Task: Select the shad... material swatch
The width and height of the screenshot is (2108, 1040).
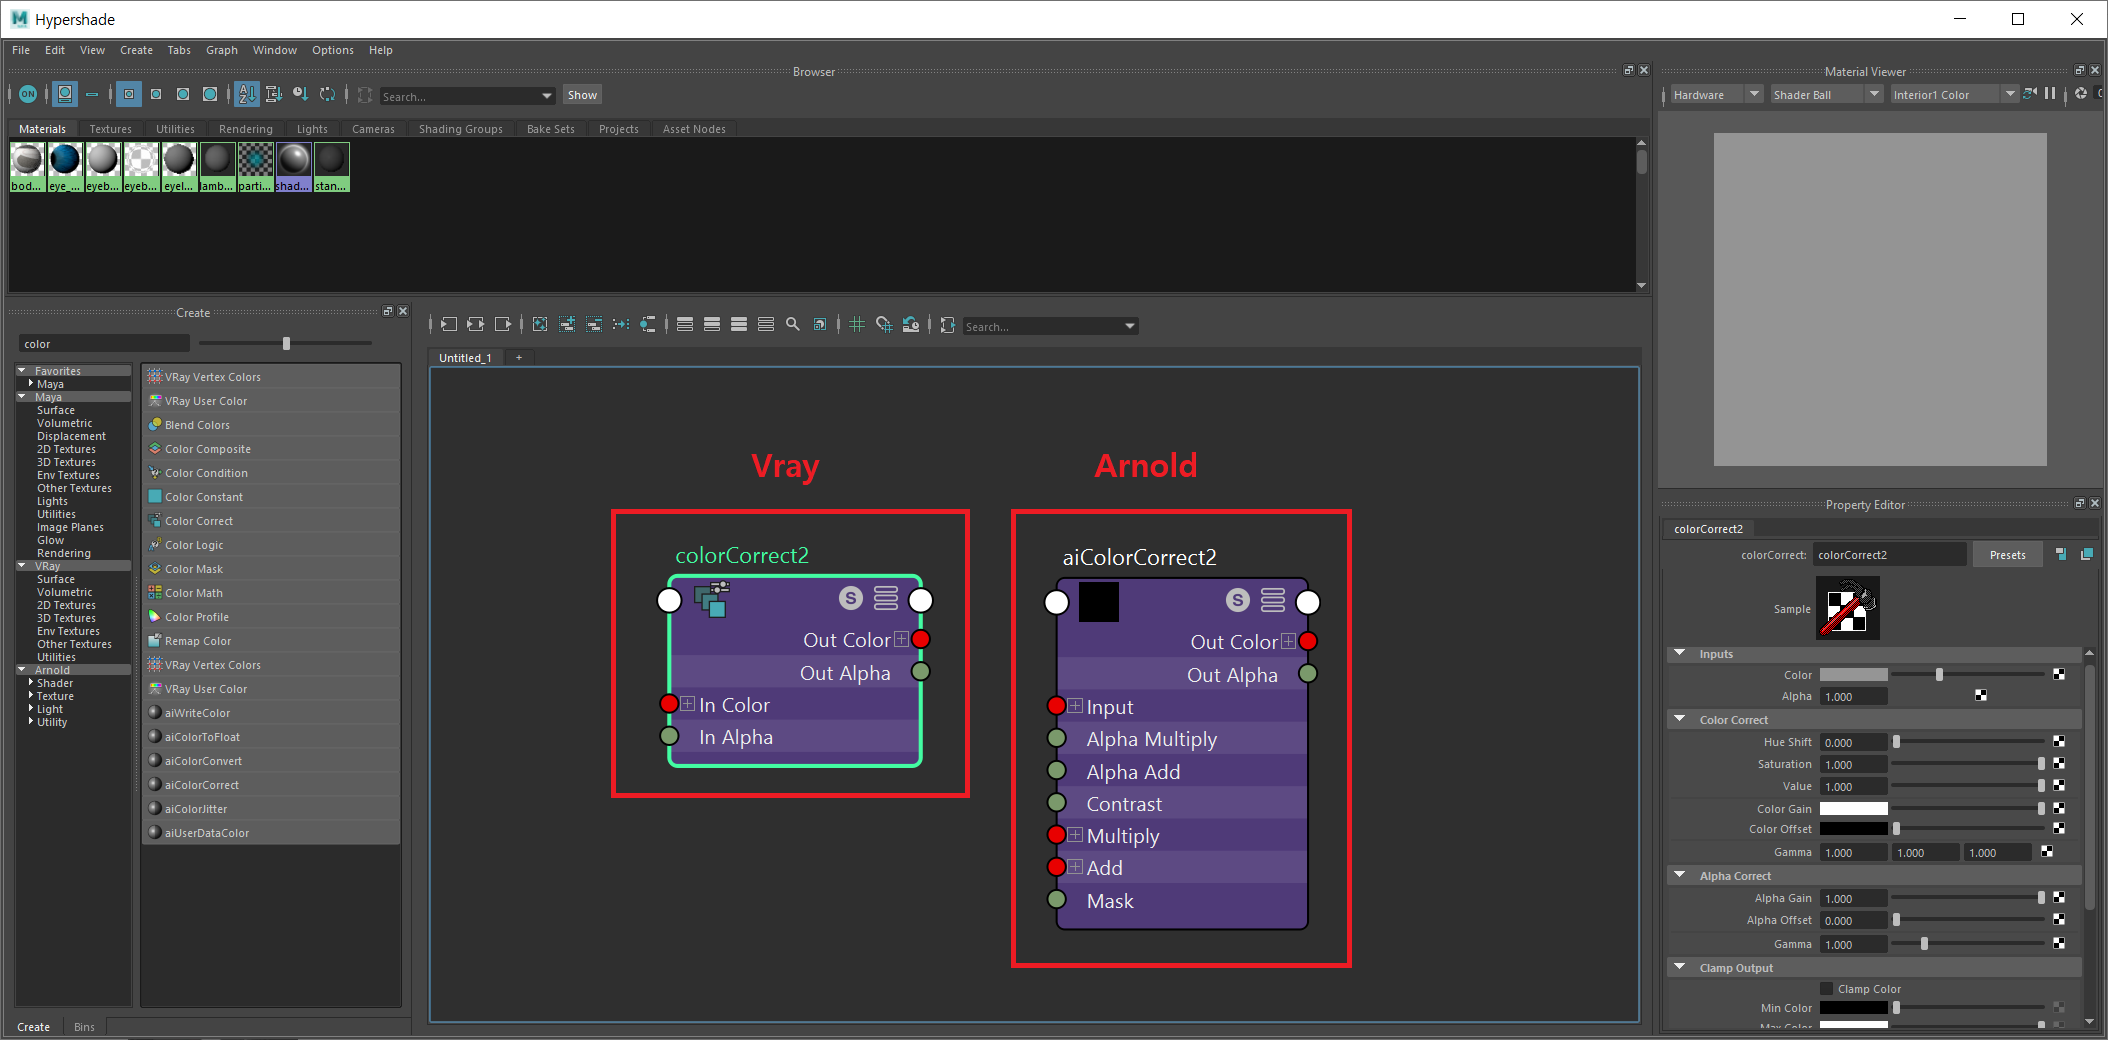Action: tap(293, 167)
